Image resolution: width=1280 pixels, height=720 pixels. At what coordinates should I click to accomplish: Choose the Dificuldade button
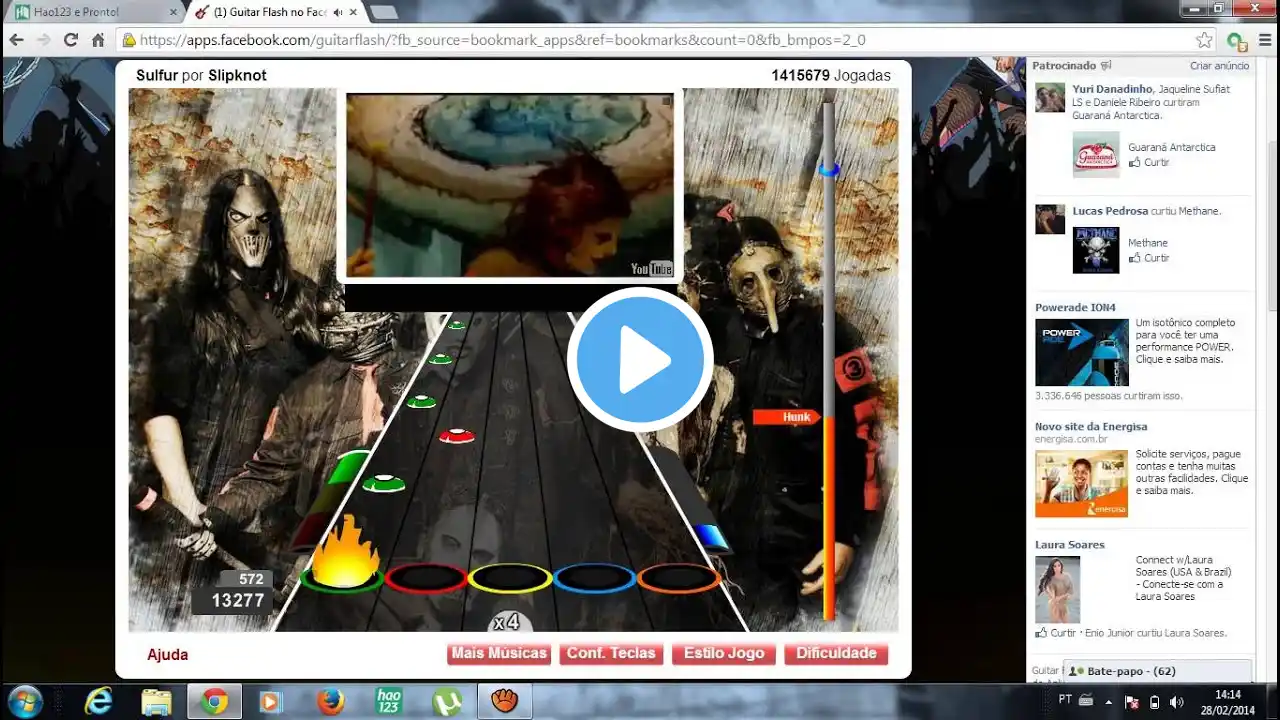pos(836,653)
